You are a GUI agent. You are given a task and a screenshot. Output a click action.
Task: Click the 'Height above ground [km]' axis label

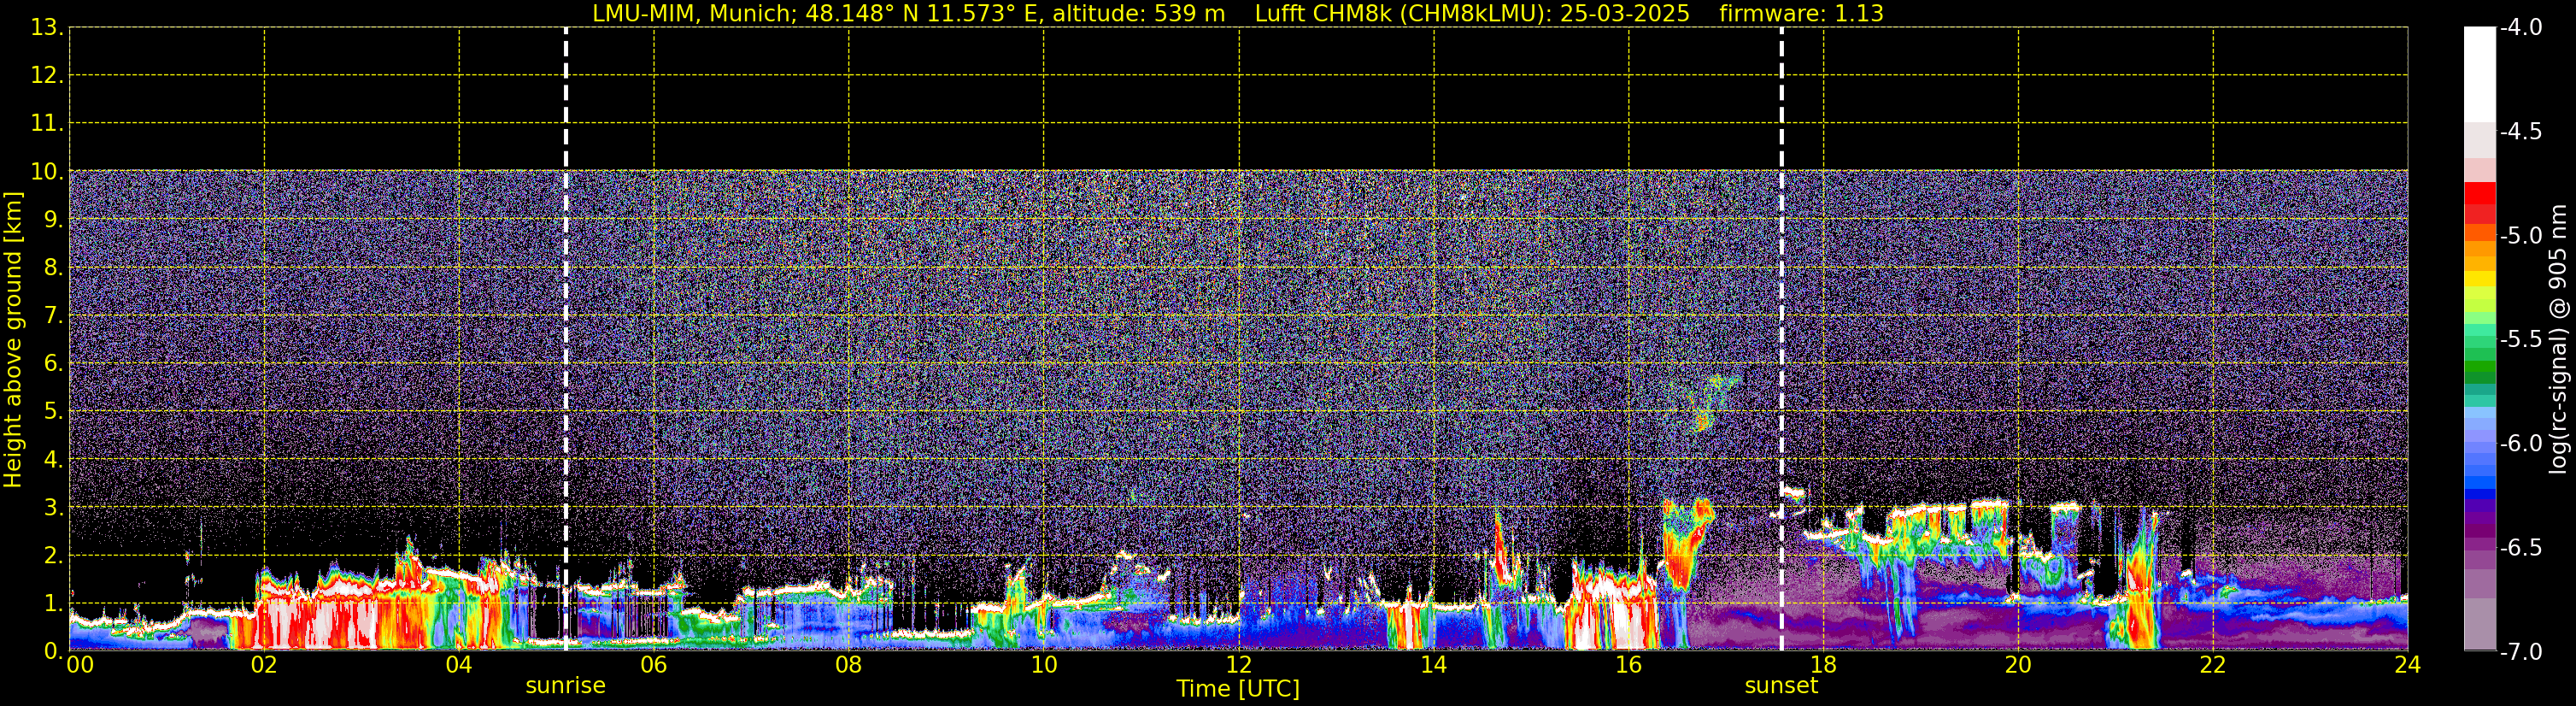13,339
